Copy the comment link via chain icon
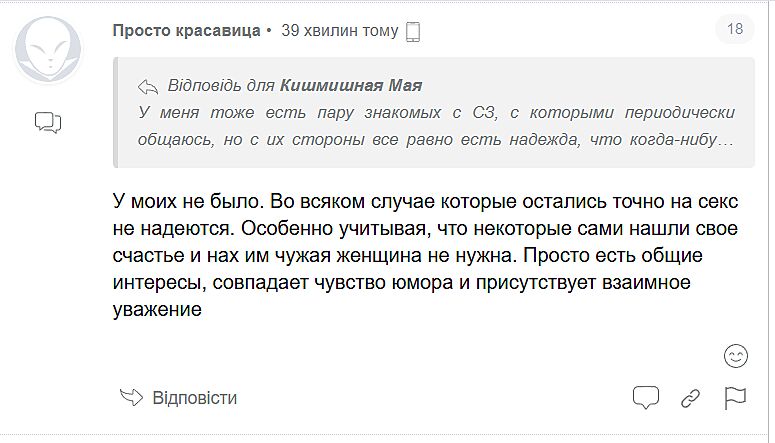The height and width of the screenshot is (443, 775). pos(690,398)
